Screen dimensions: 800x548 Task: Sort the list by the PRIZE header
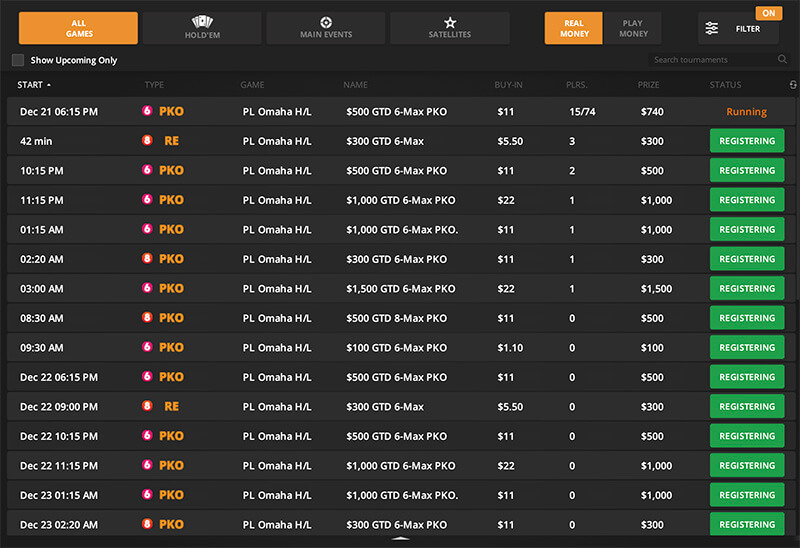[x=648, y=85]
